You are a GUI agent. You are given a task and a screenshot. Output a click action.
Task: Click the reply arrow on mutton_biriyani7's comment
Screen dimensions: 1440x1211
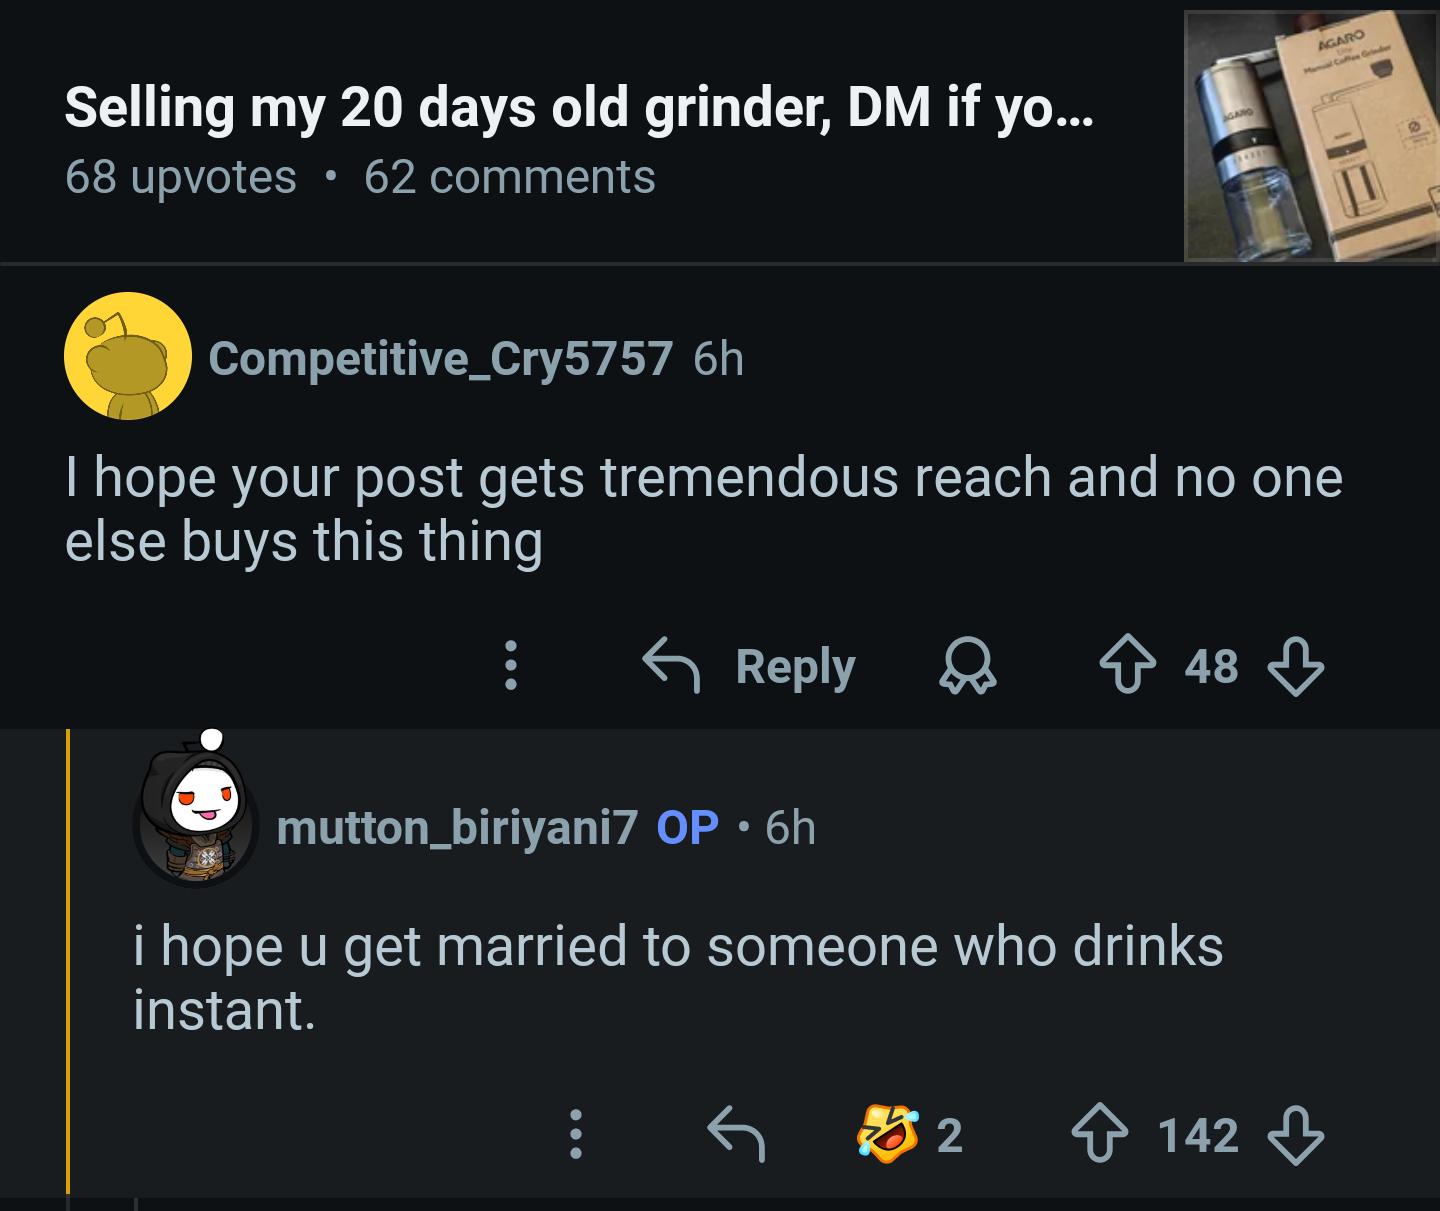[x=736, y=1134]
